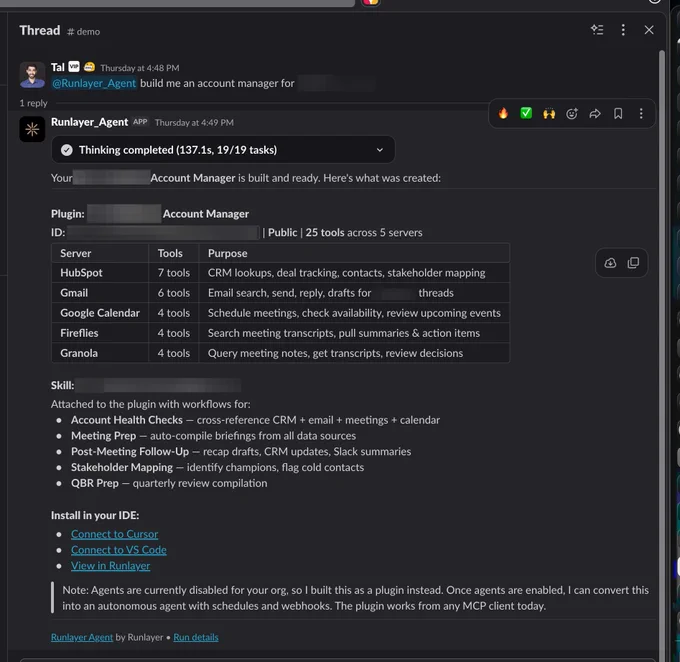The height and width of the screenshot is (662, 680).
Task: Click the Thursday at 4:49 PM timestamp
Action: [x=194, y=123]
